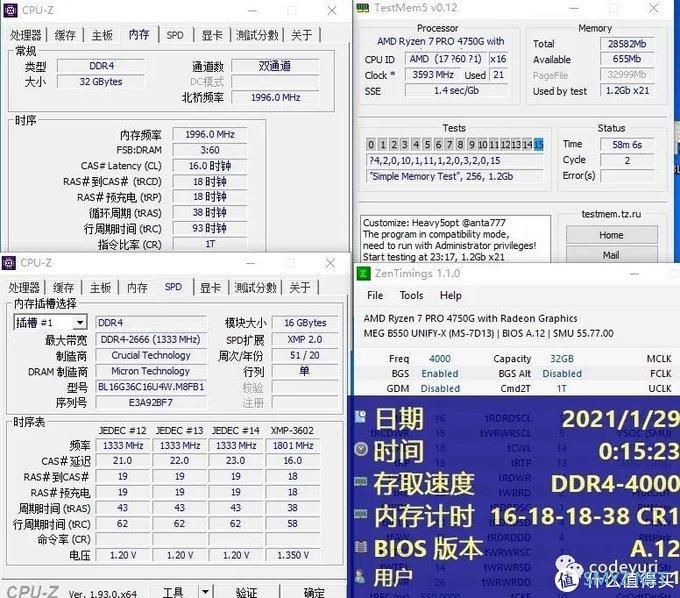The width and height of the screenshot is (680, 598).
Task: Open 主板 tab in CPU-Z SPD window
Action: (101, 288)
